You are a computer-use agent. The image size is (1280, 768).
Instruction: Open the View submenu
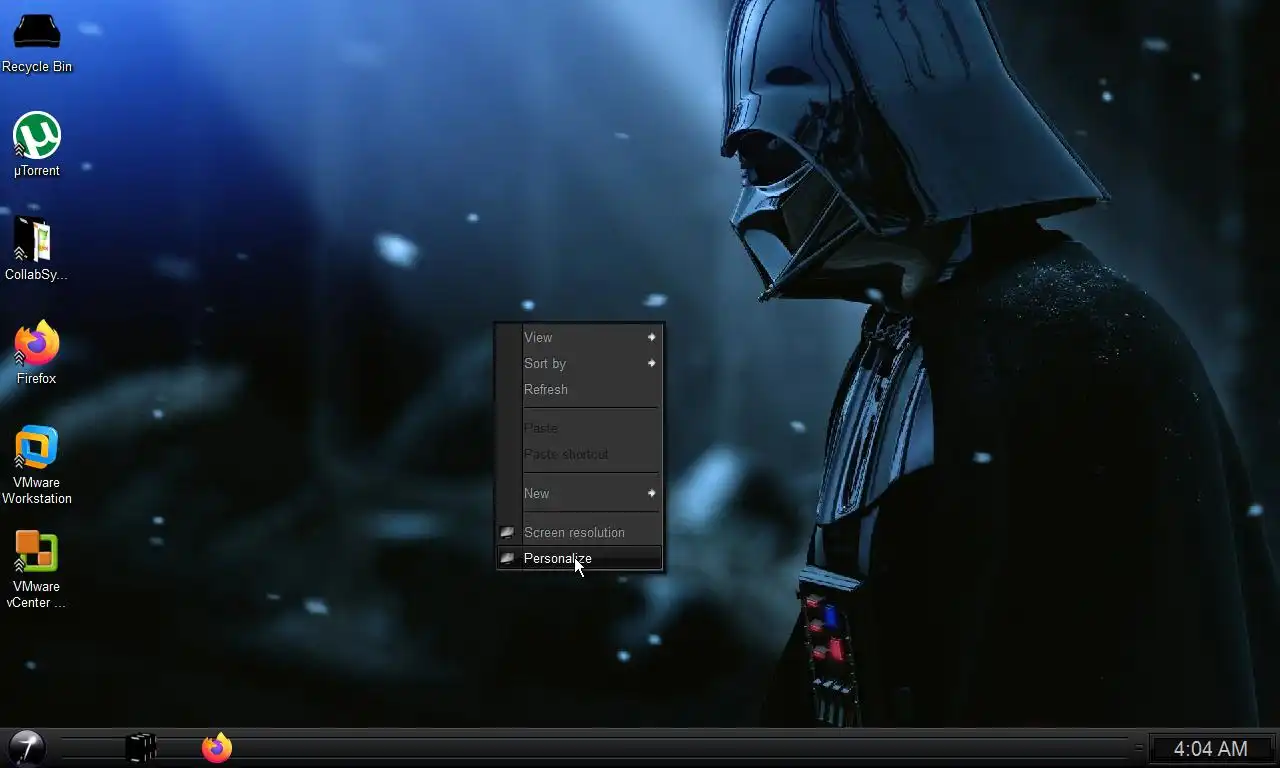pyautogui.click(x=579, y=337)
